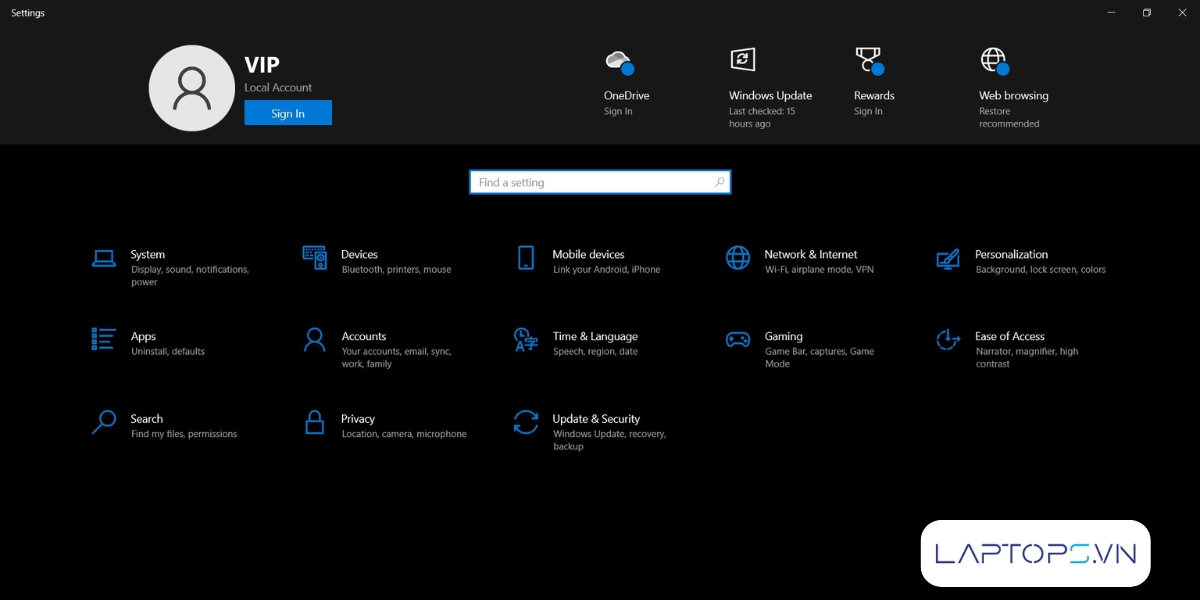Click the magnifier icon in the search box
The width and height of the screenshot is (1200, 600).
[719, 182]
